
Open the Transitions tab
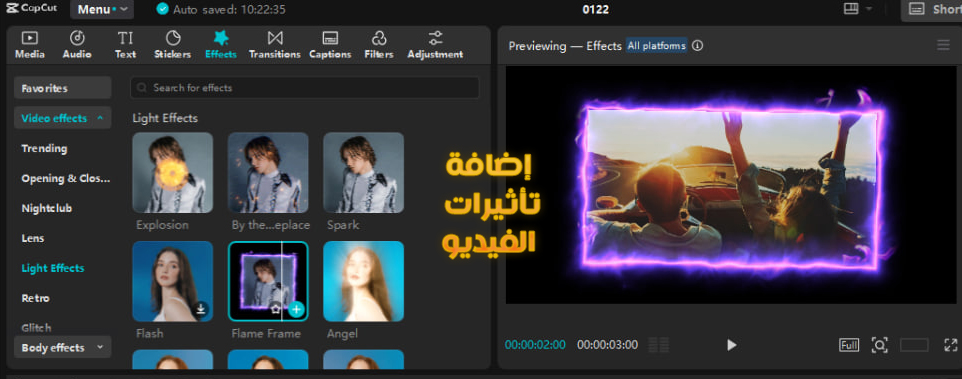point(275,45)
